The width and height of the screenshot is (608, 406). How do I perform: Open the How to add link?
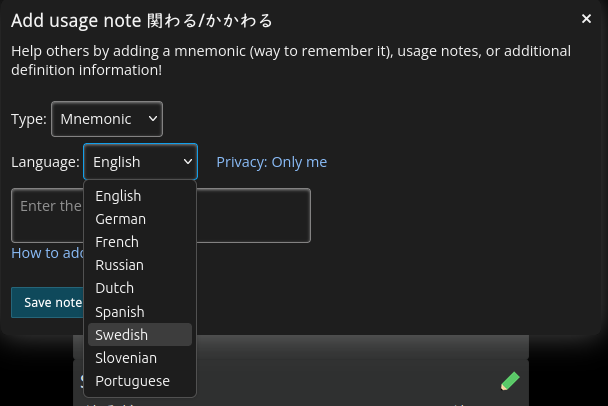click(x=47, y=253)
